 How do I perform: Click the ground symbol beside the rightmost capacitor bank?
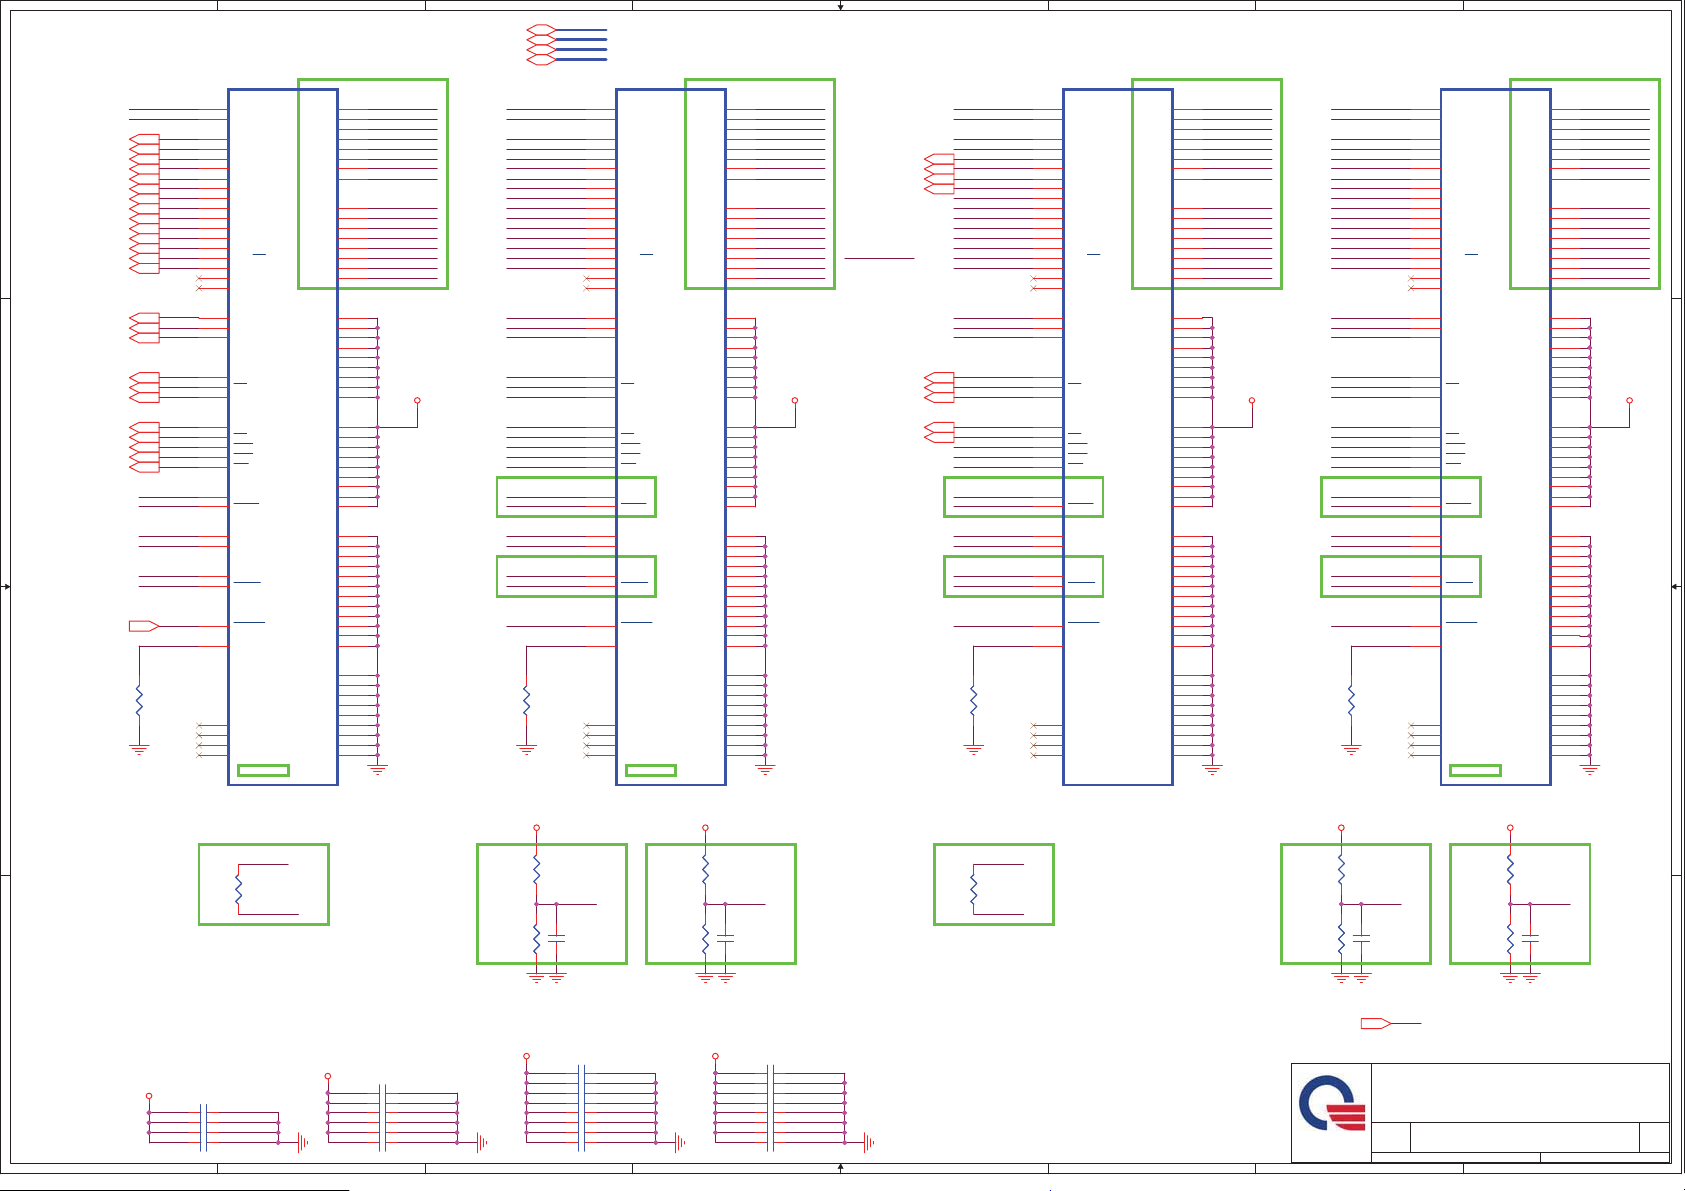point(868,1142)
